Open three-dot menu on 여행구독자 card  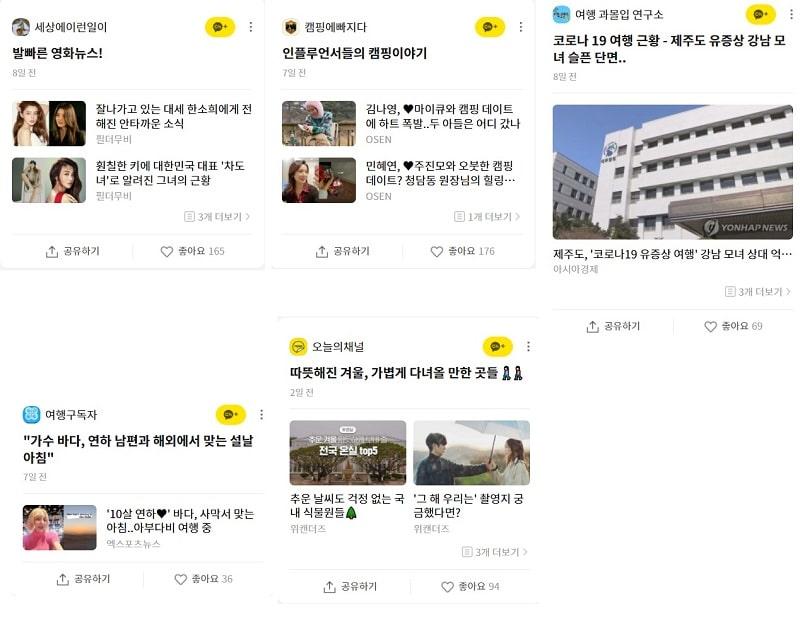[261, 415]
